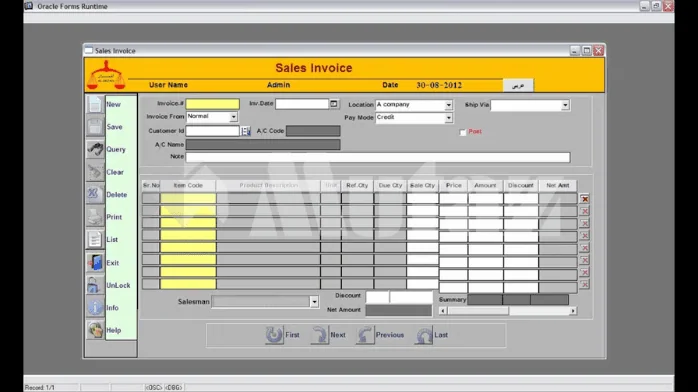Expand the Pay Mode dropdown showing Credit

[449, 117]
